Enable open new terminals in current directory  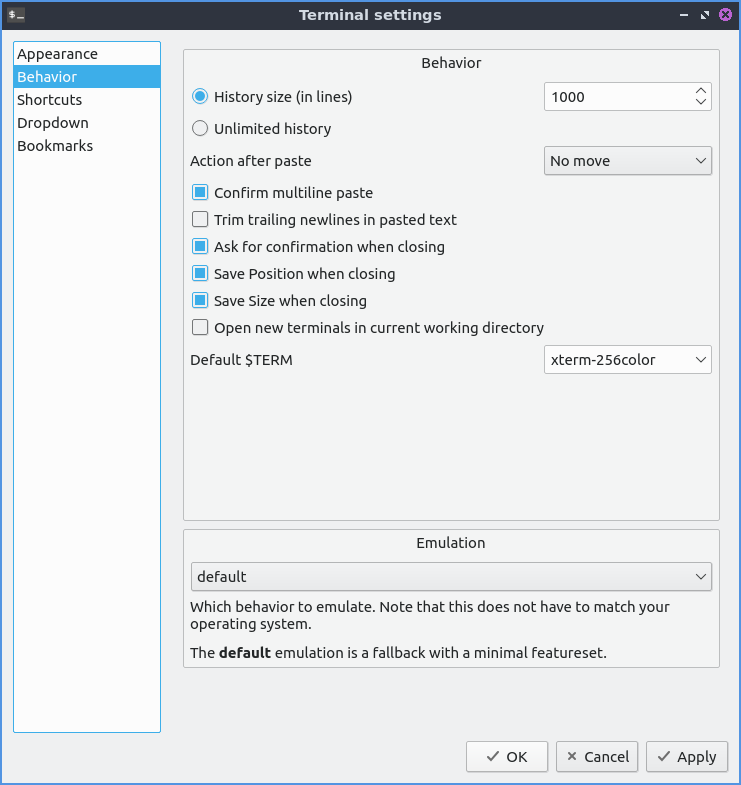(x=200, y=327)
